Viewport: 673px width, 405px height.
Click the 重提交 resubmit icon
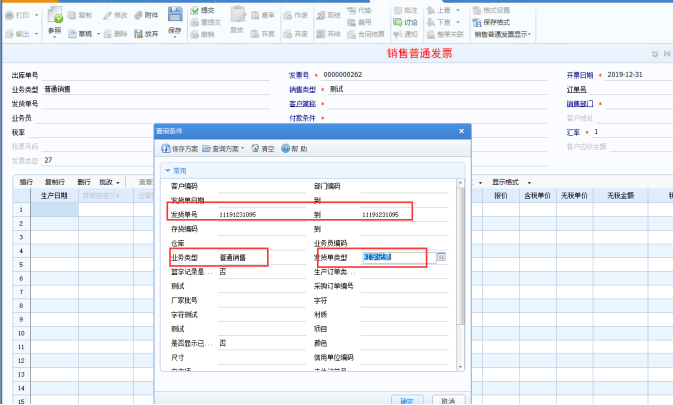195,22
